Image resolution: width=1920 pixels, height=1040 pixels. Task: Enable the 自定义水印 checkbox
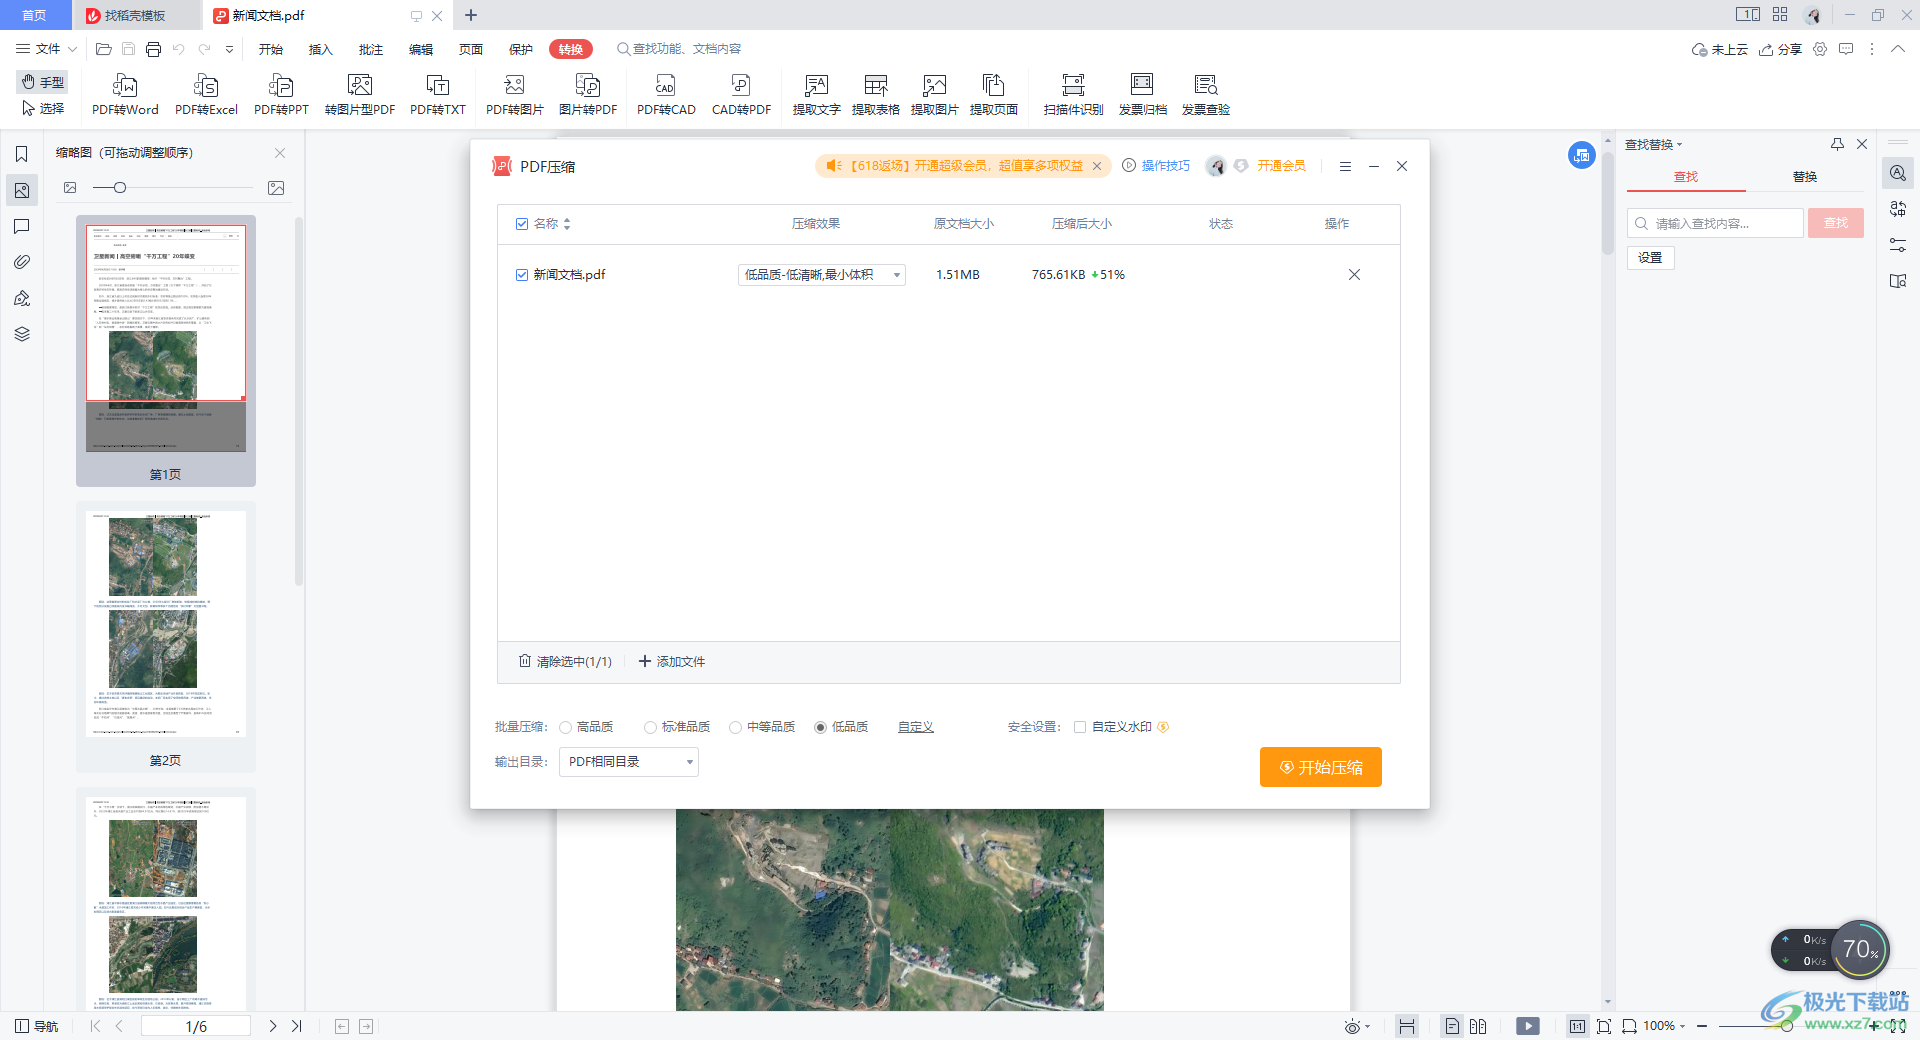(1080, 727)
